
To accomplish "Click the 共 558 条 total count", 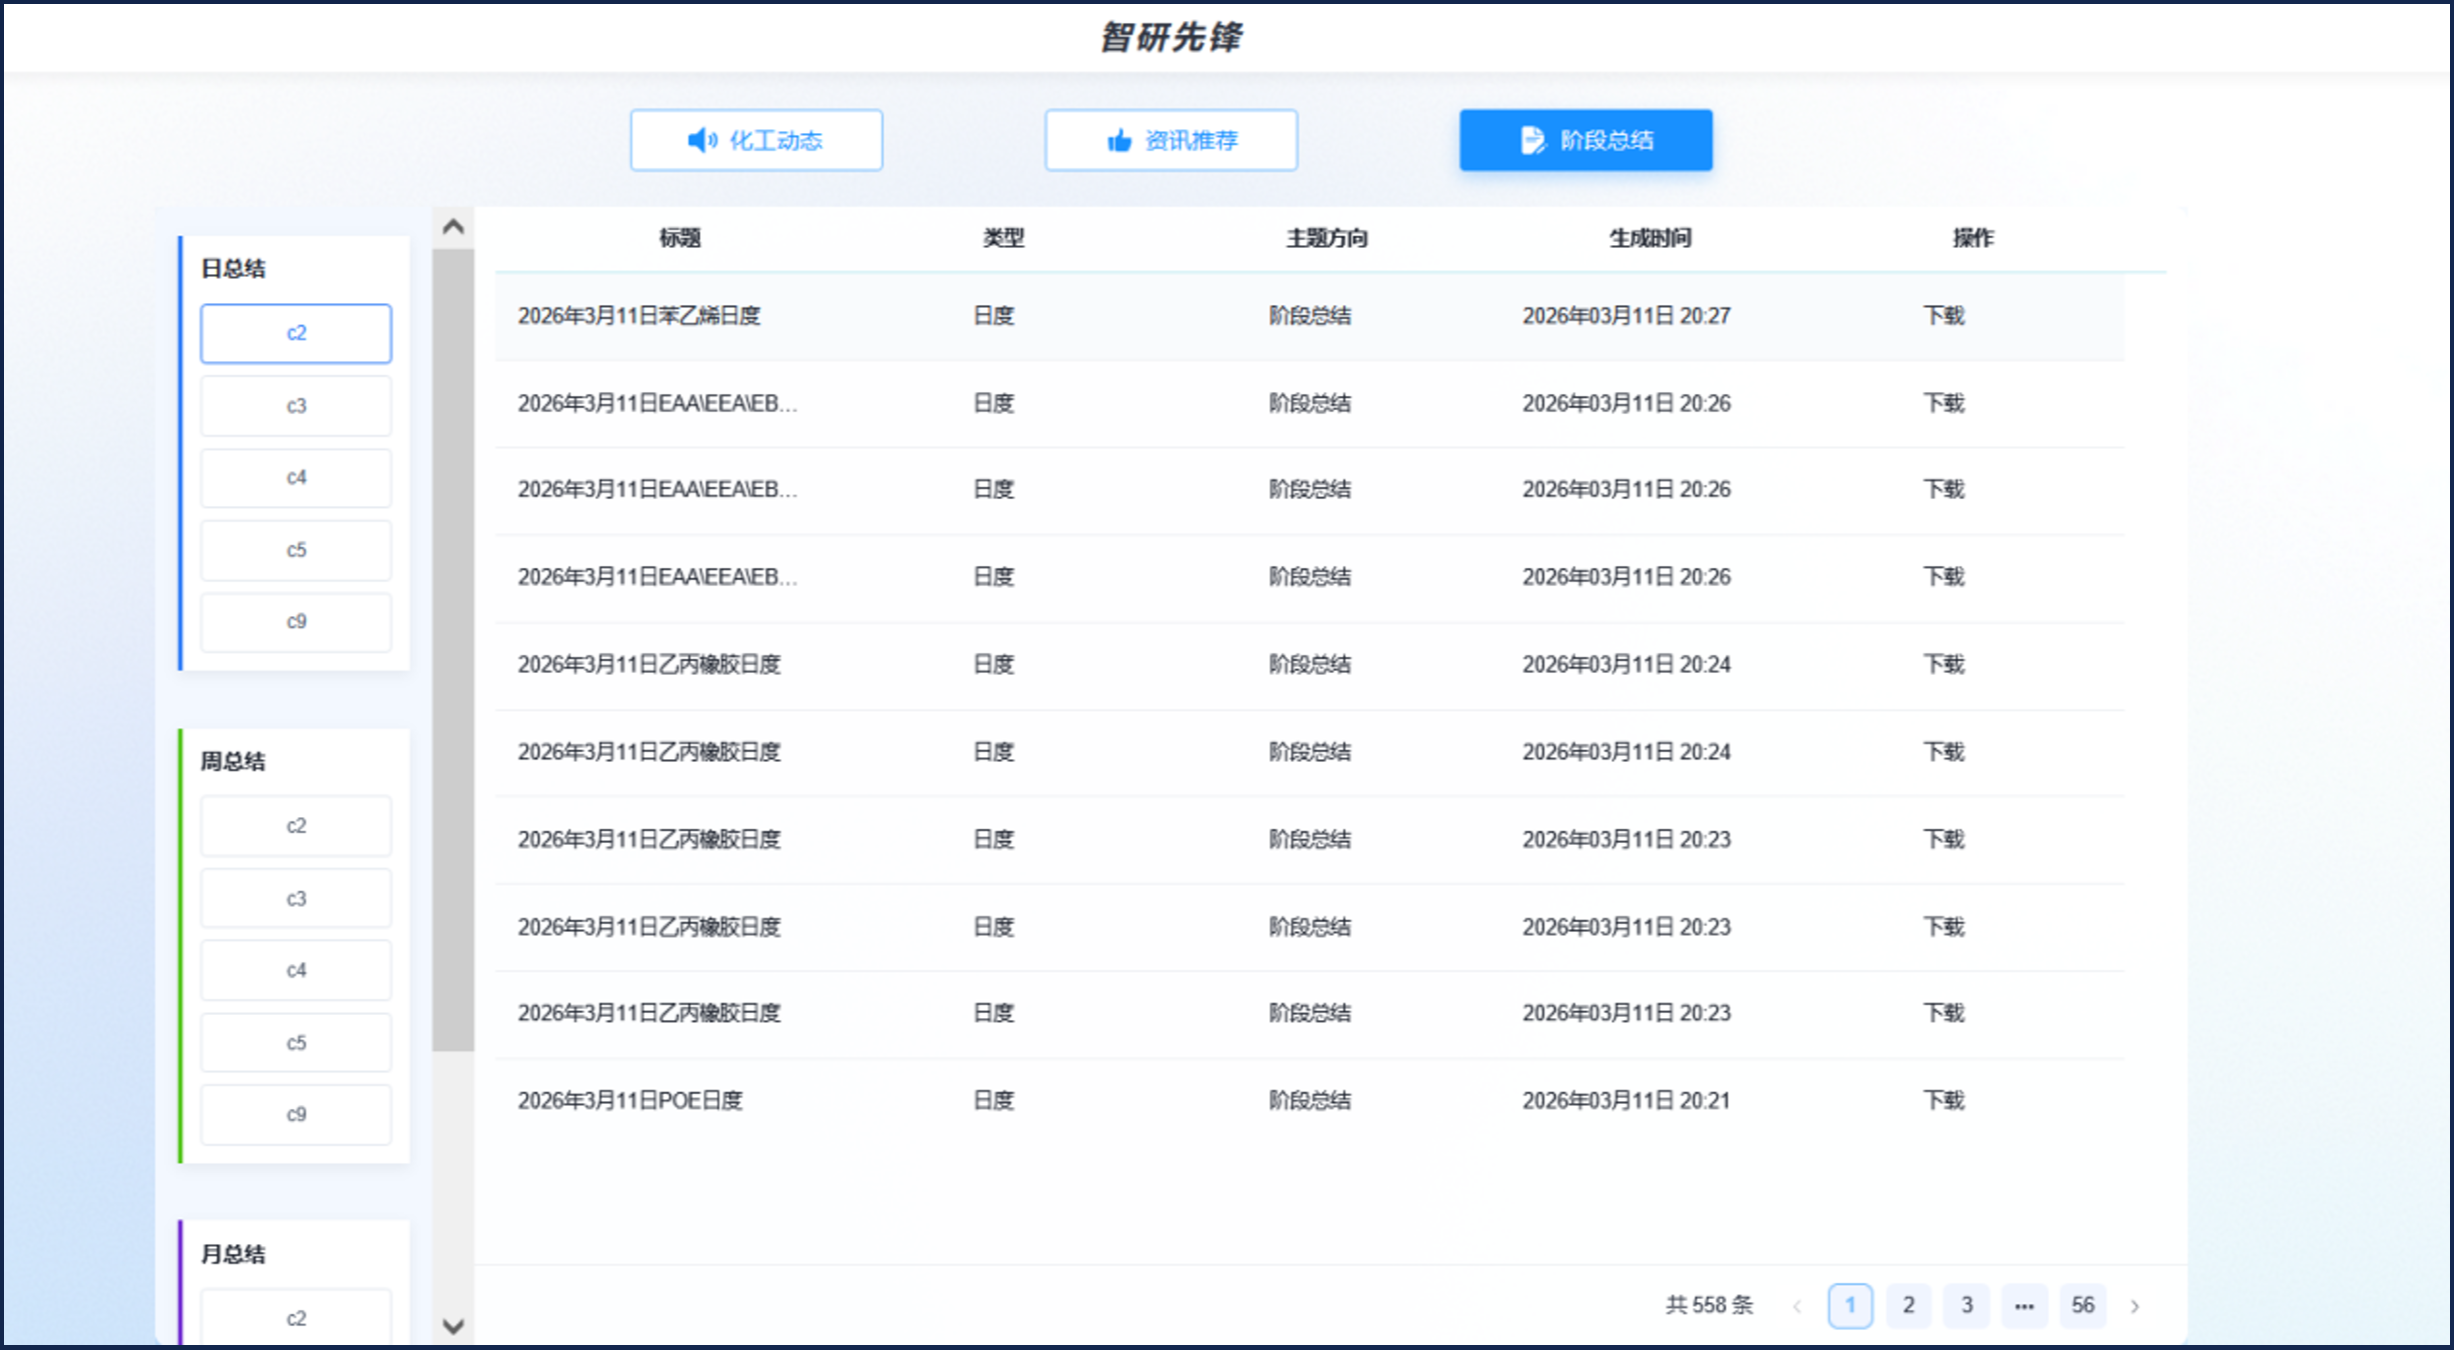I will [x=1709, y=1306].
